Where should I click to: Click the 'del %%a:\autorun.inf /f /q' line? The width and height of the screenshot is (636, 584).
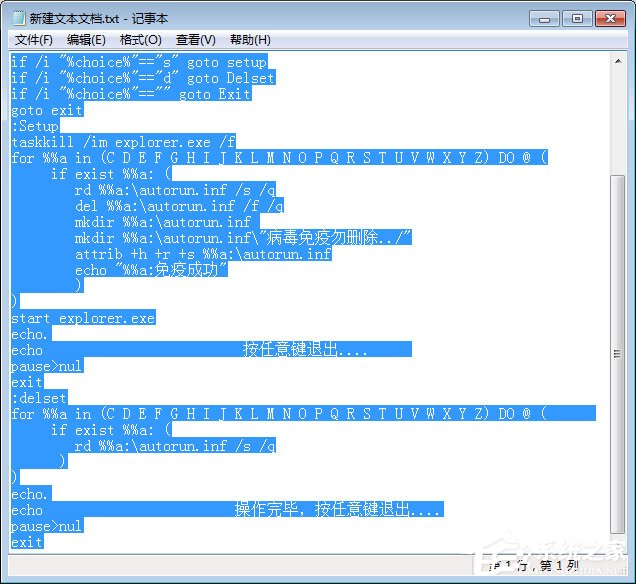179,206
